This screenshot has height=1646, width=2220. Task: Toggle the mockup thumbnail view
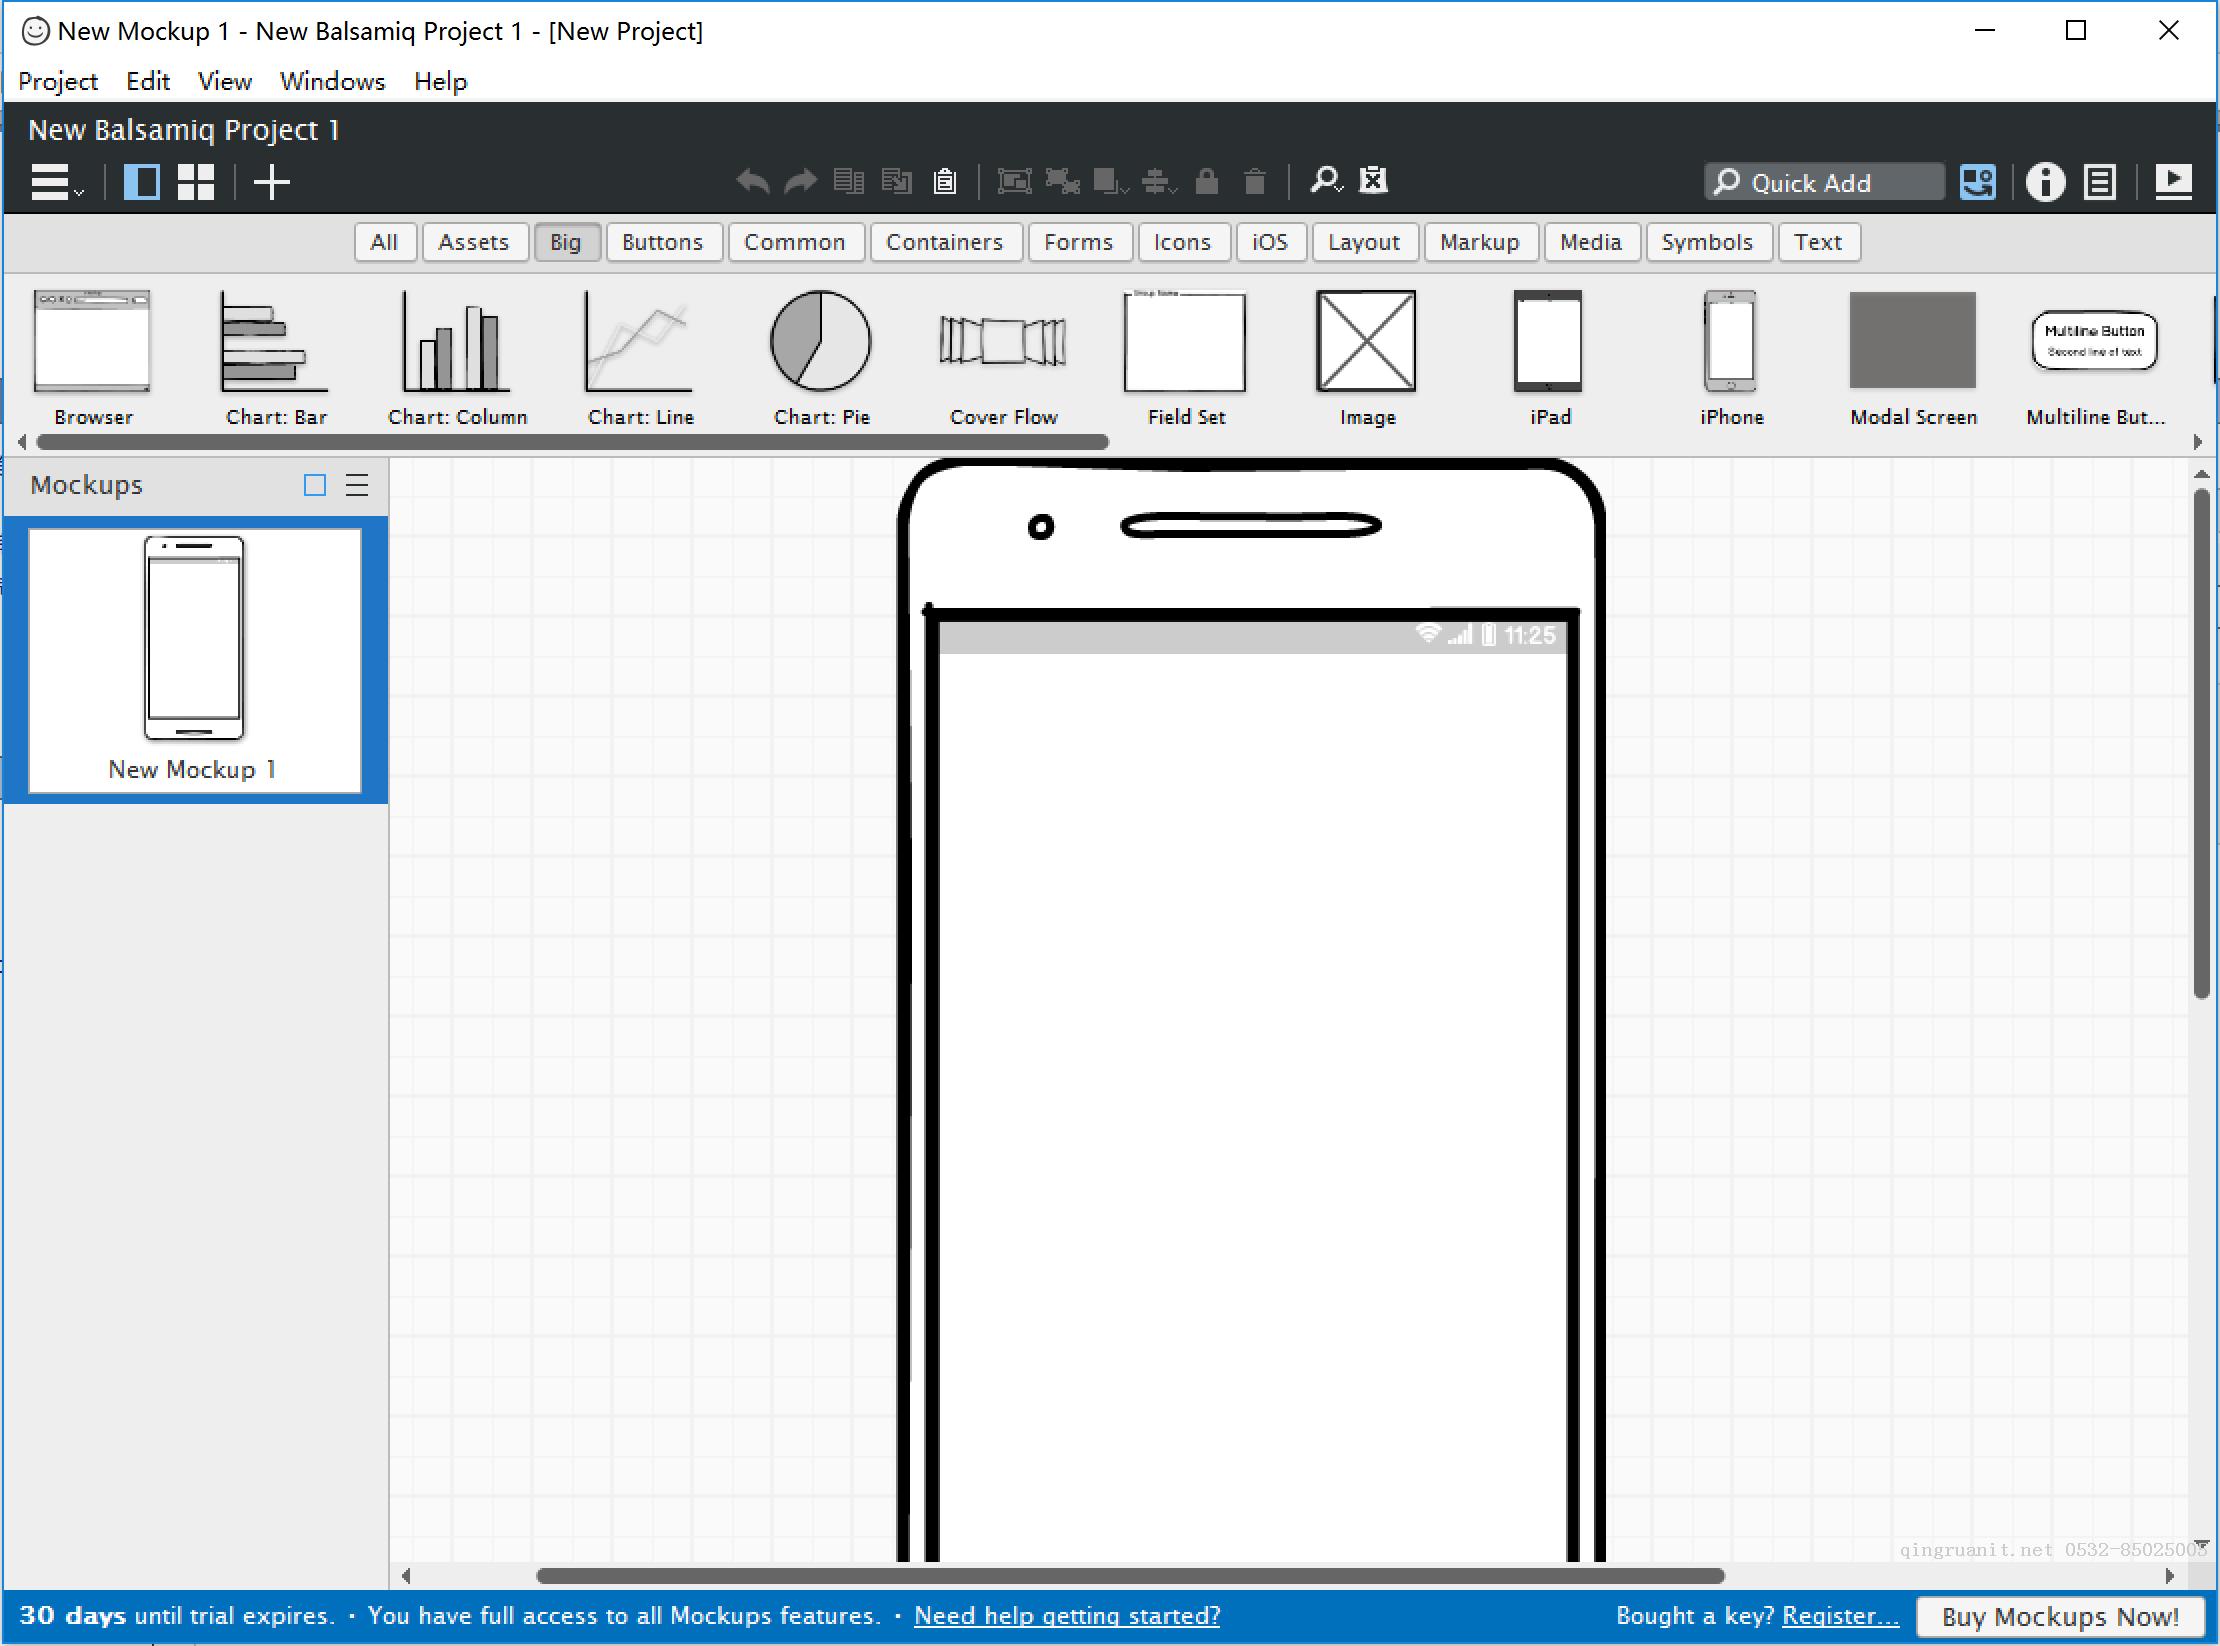pyautogui.click(x=313, y=486)
